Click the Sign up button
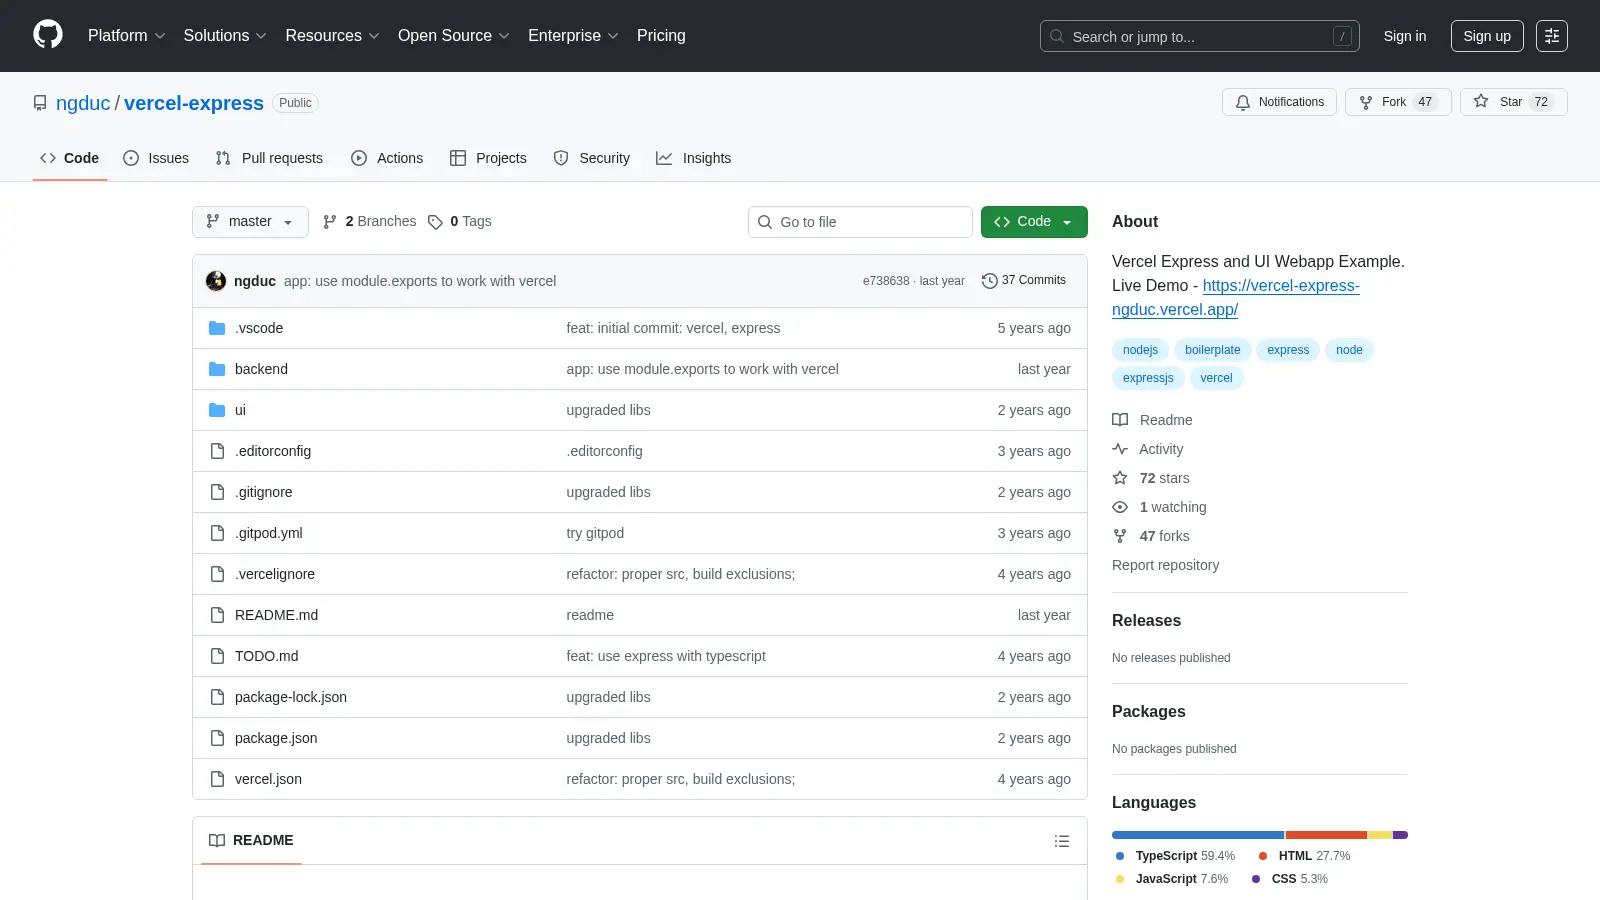 (1487, 36)
